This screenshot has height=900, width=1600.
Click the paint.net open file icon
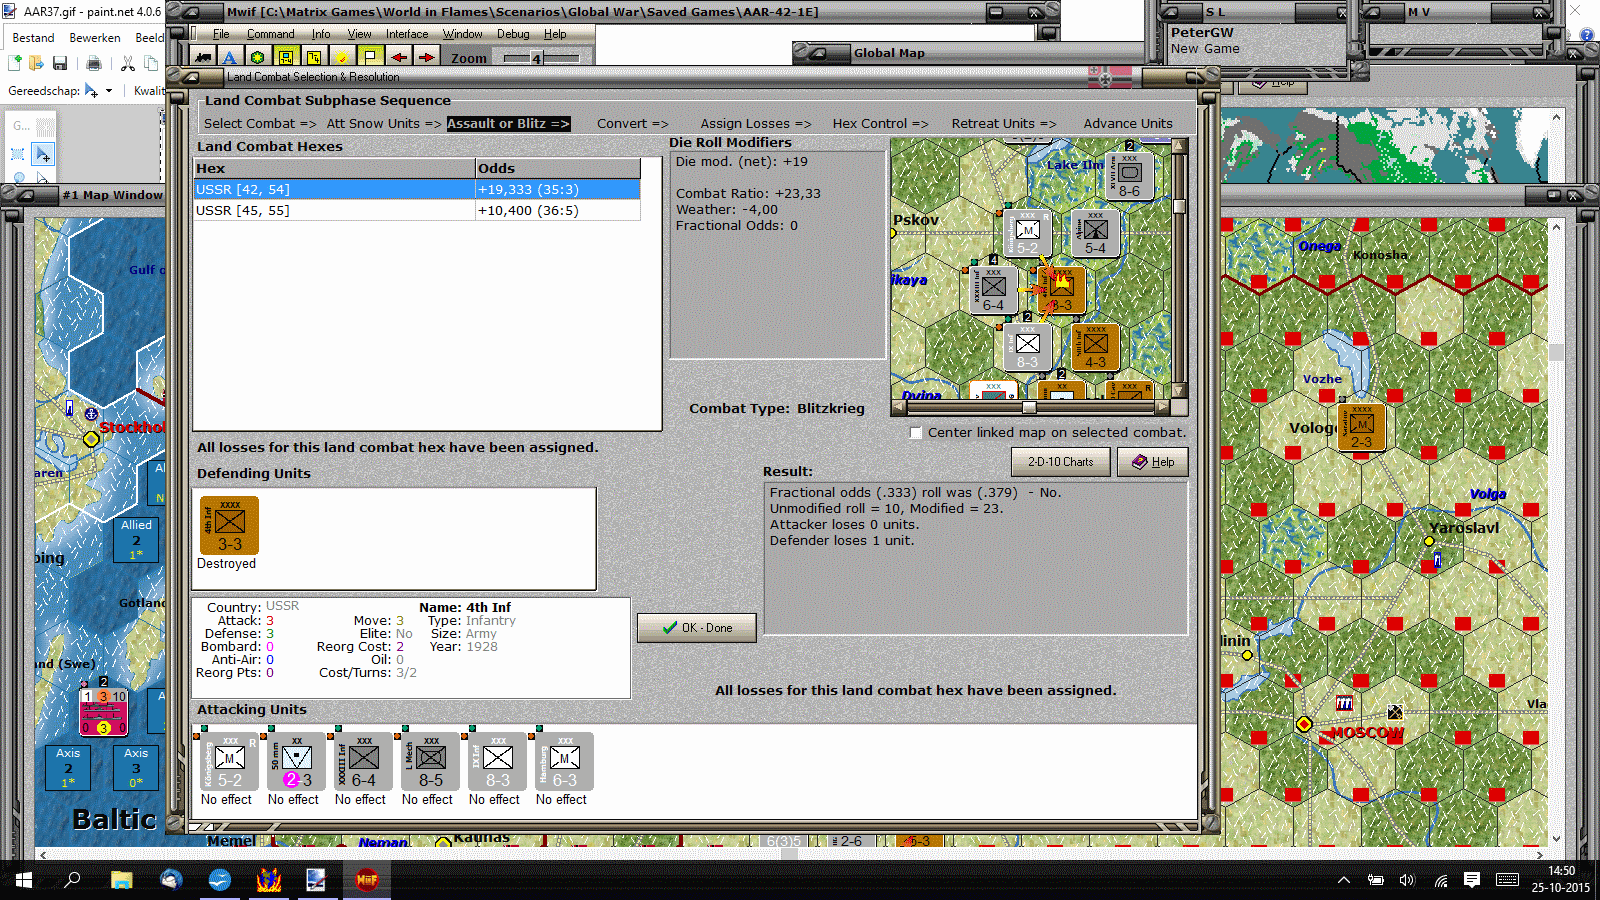pyautogui.click(x=36, y=63)
